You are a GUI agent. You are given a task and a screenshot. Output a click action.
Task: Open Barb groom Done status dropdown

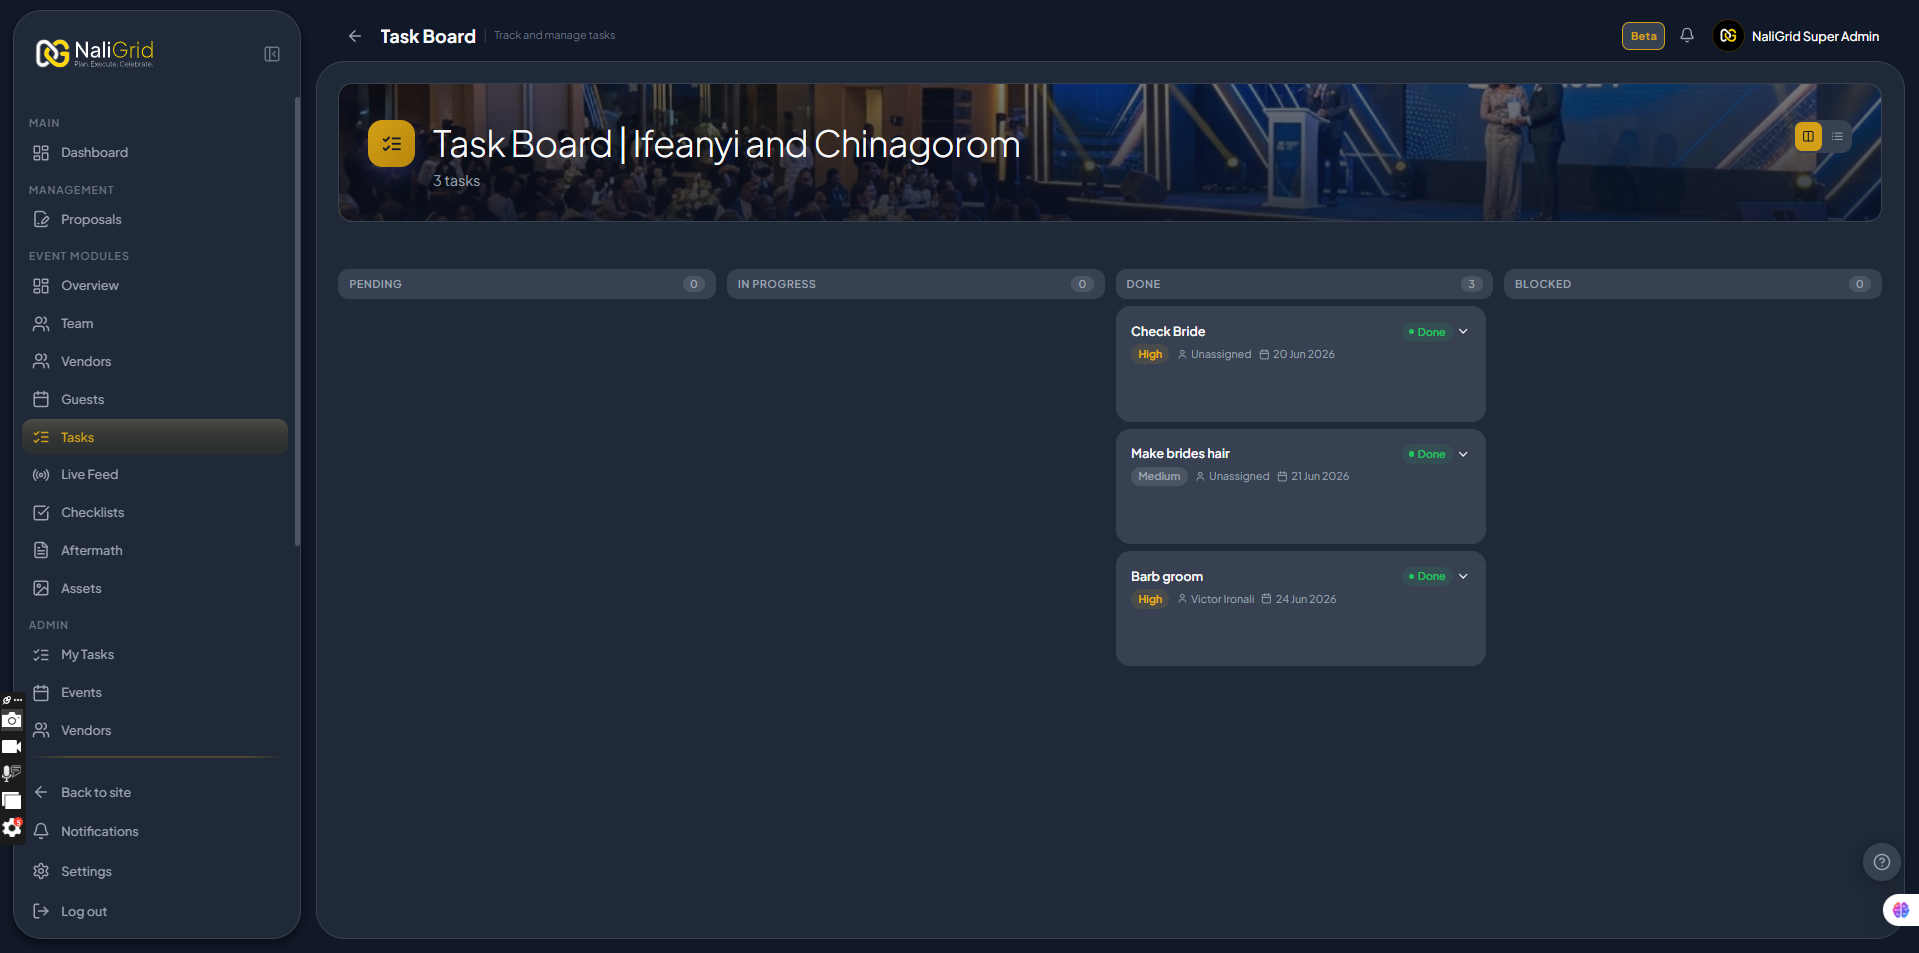1427,576
